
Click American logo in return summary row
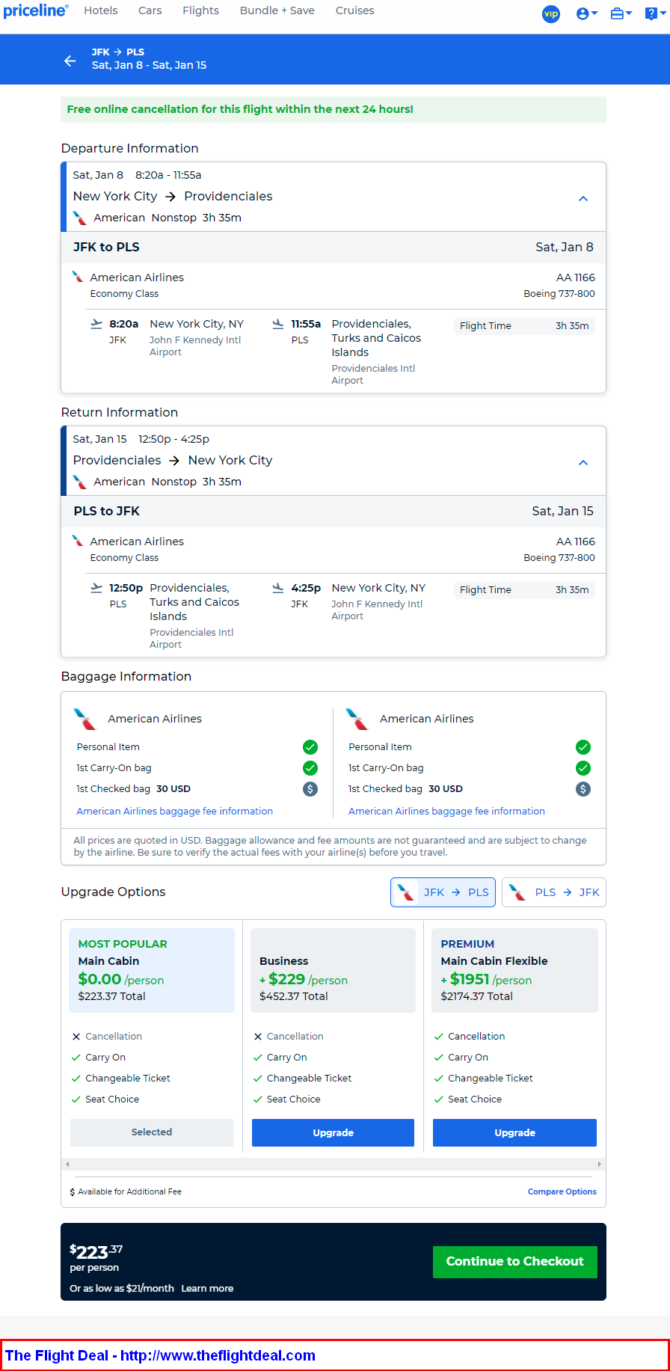80,482
